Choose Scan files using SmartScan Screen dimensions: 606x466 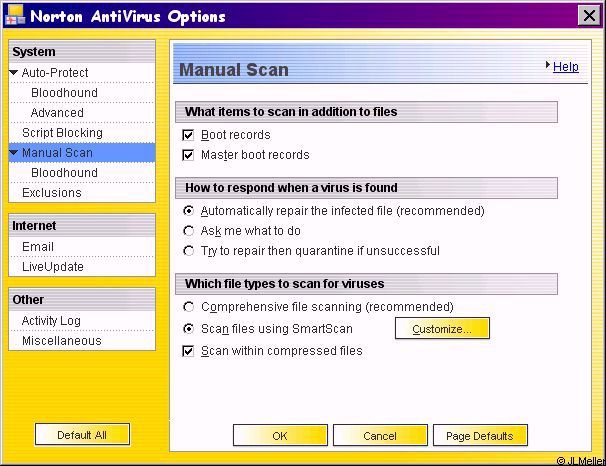pyautogui.click(x=188, y=329)
